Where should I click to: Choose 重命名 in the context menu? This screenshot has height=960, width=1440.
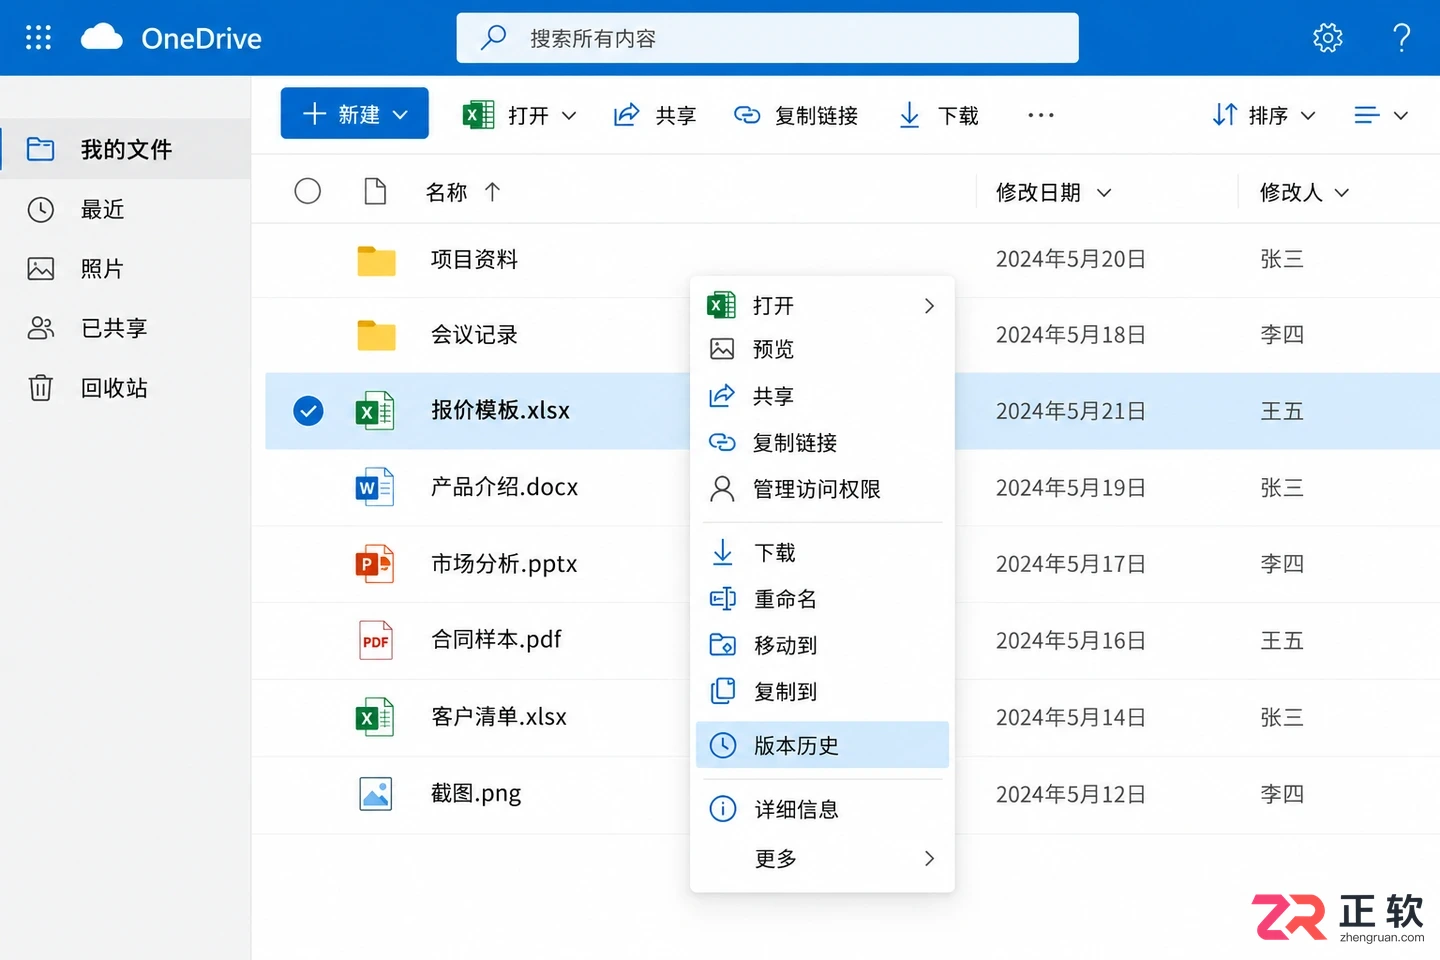(x=822, y=599)
